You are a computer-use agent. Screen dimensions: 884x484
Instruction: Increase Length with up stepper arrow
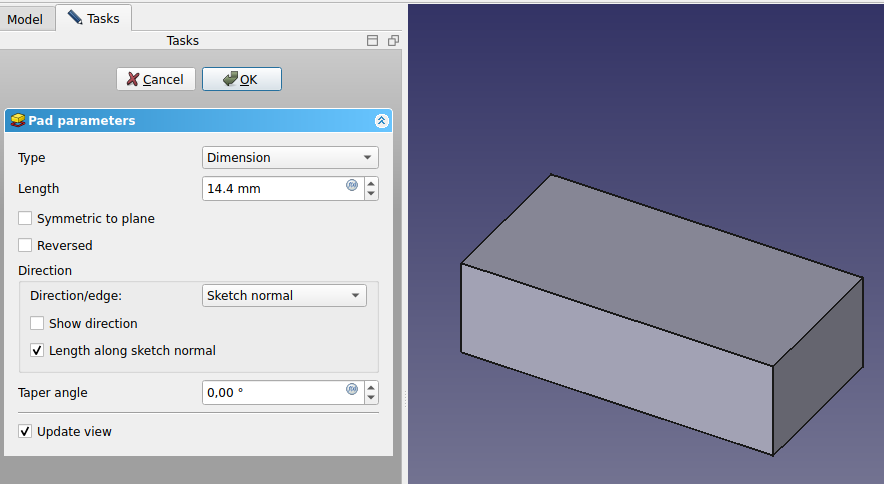371,183
